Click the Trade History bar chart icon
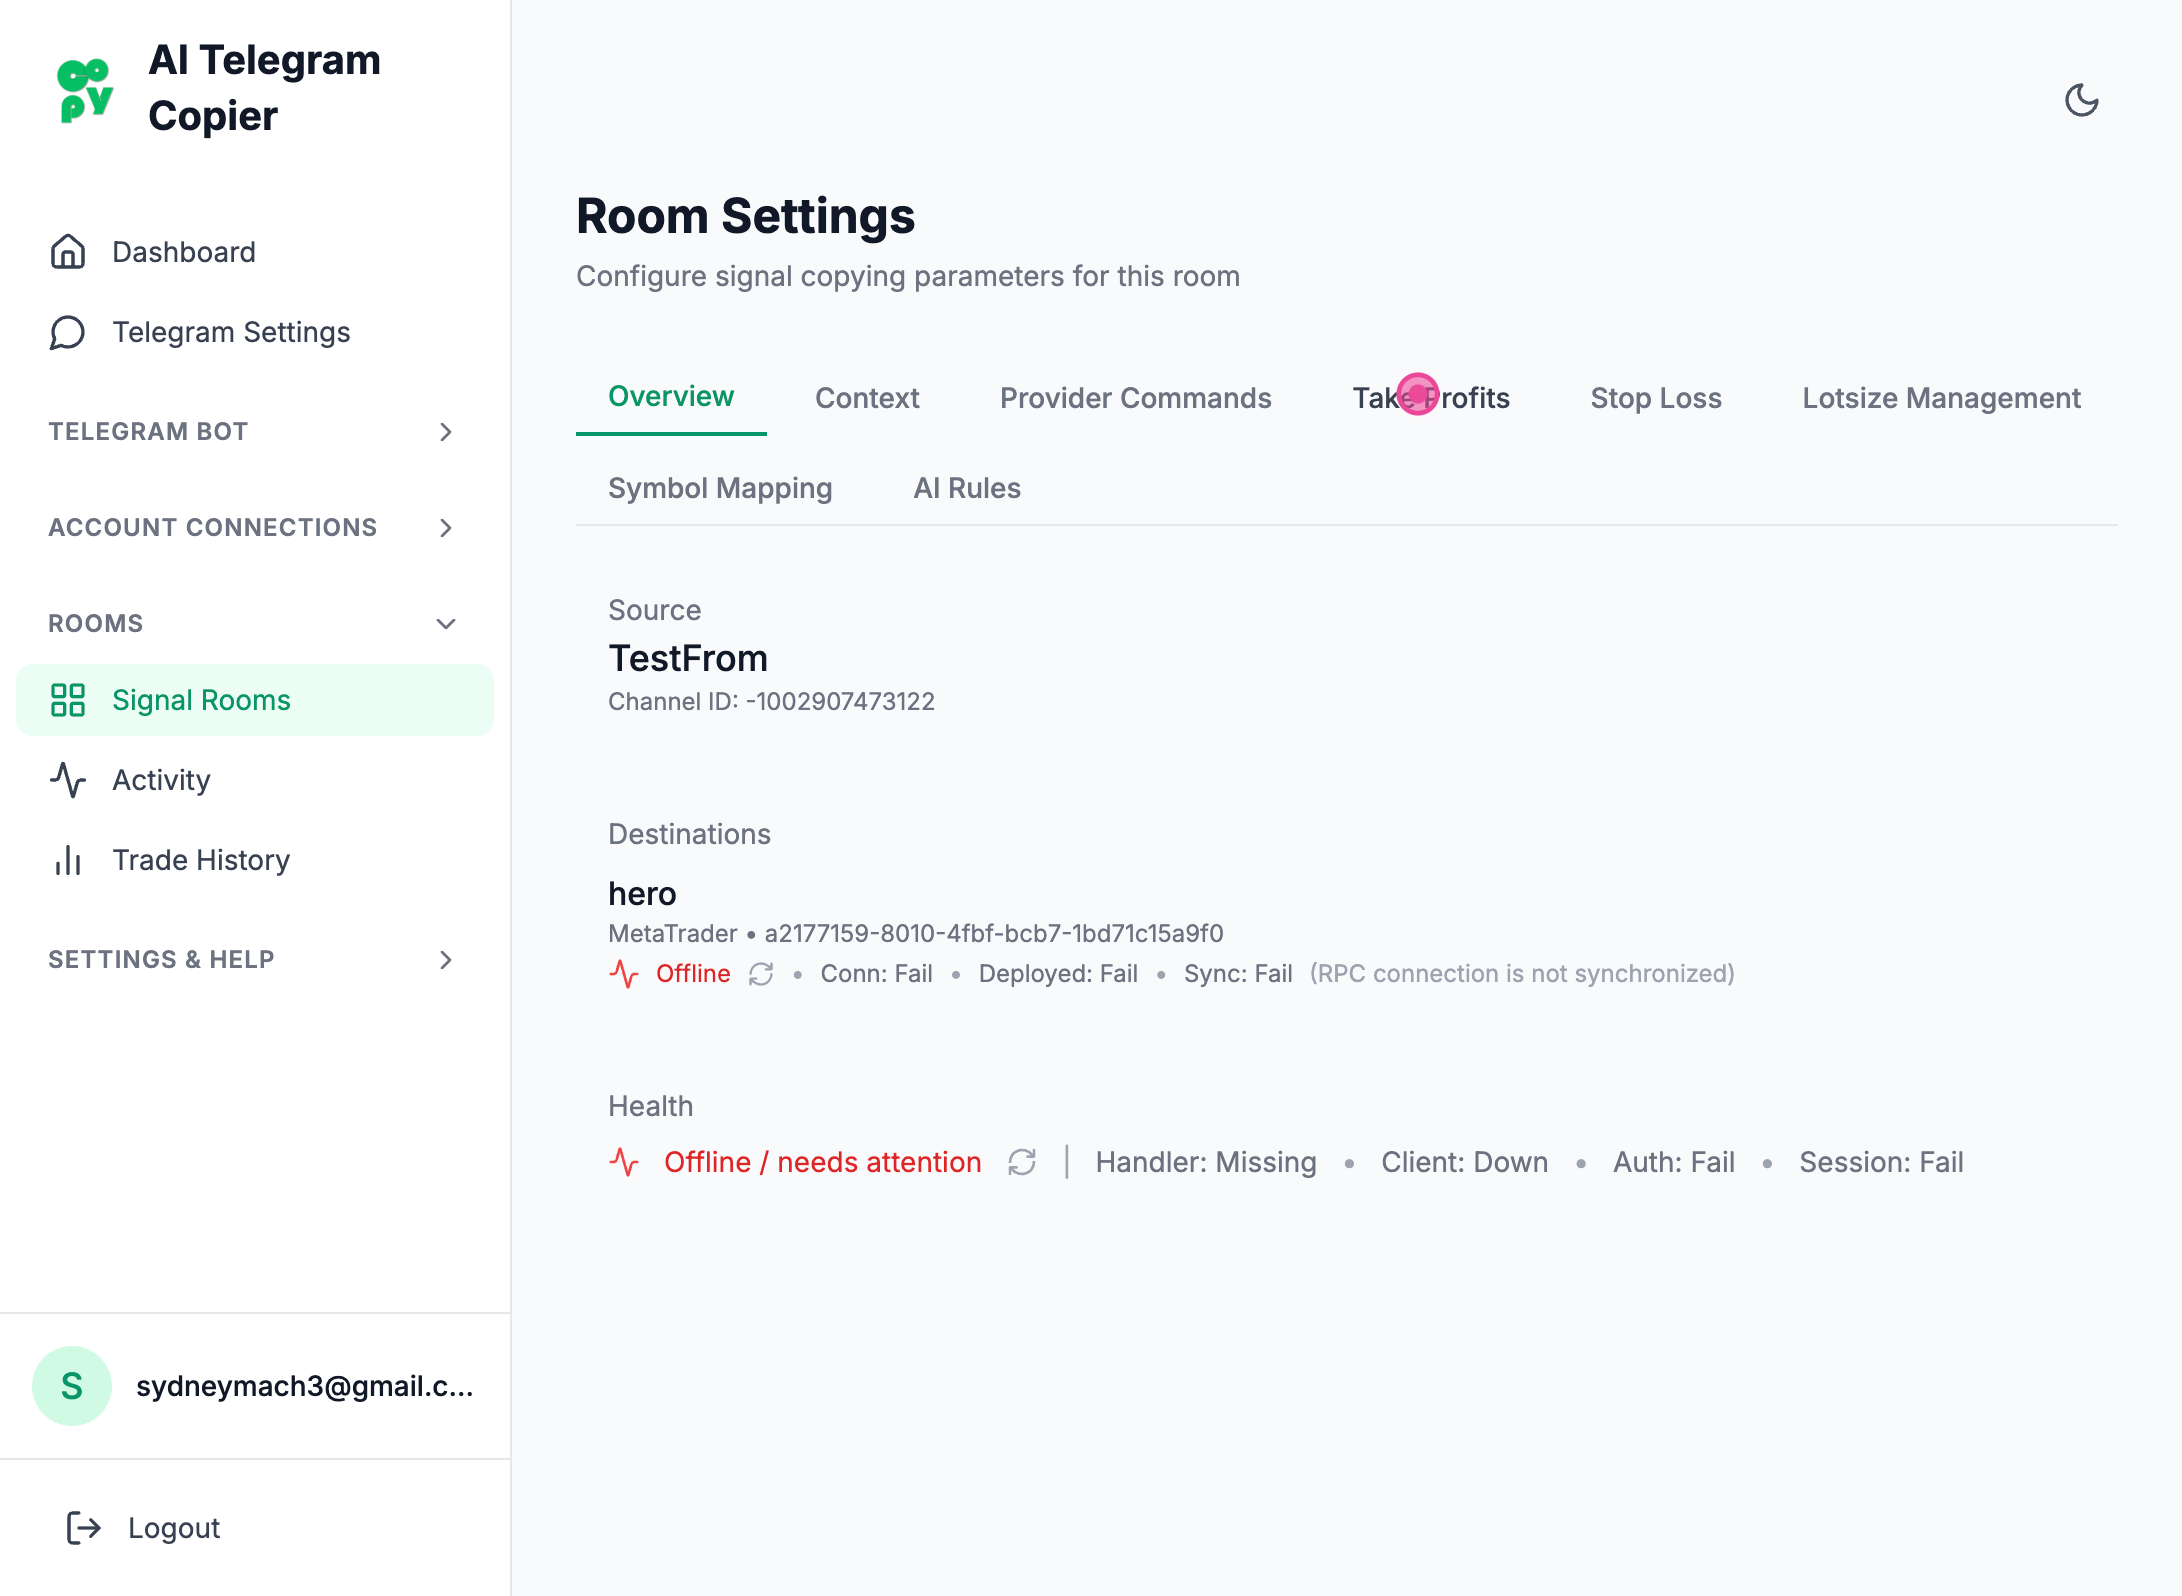 point(68,860)
